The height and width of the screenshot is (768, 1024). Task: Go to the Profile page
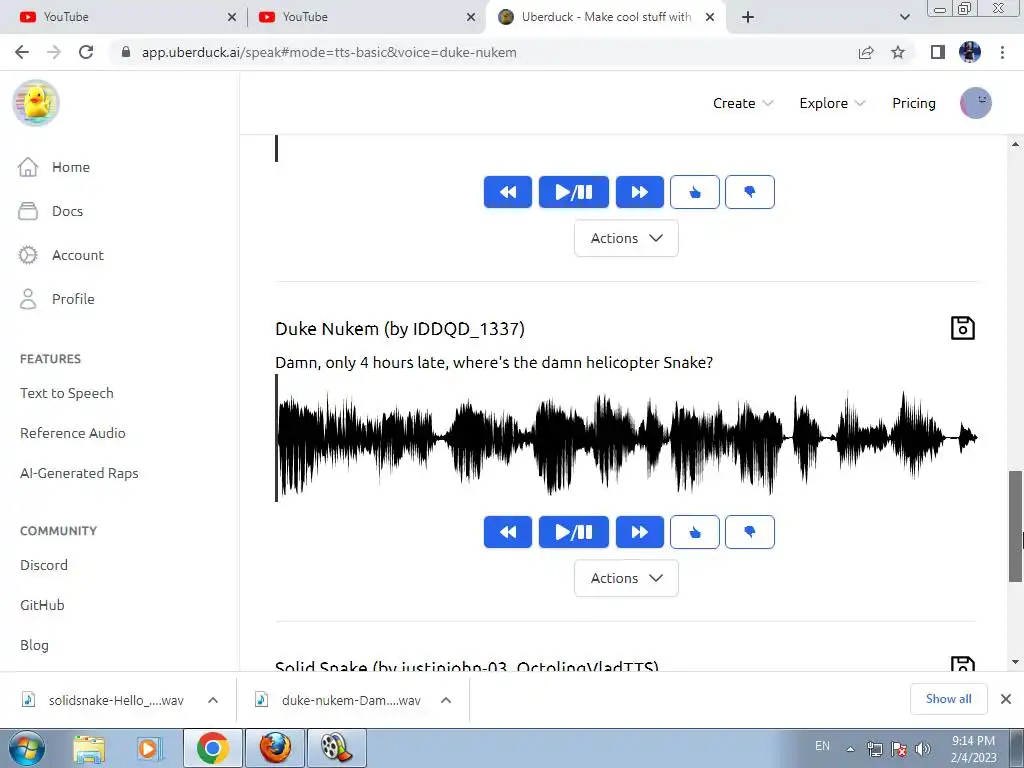pos(56,299)
